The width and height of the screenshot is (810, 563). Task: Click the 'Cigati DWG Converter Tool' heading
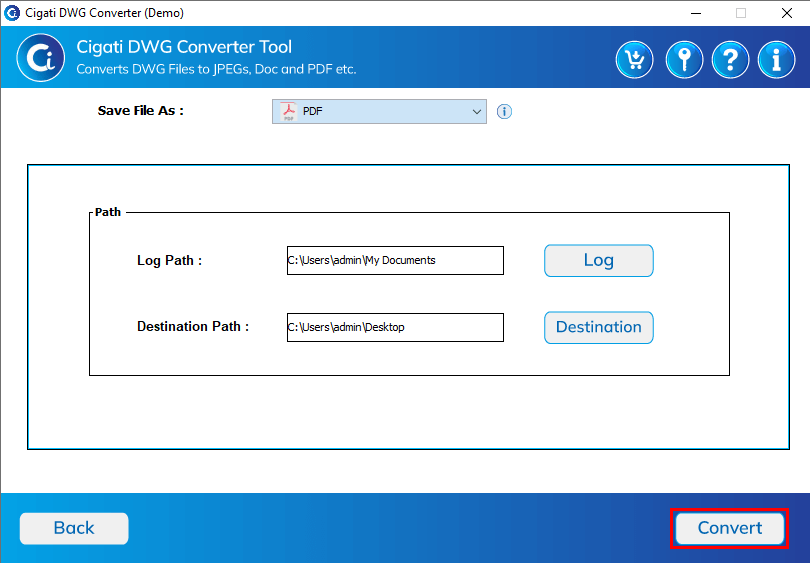(184, 47)
